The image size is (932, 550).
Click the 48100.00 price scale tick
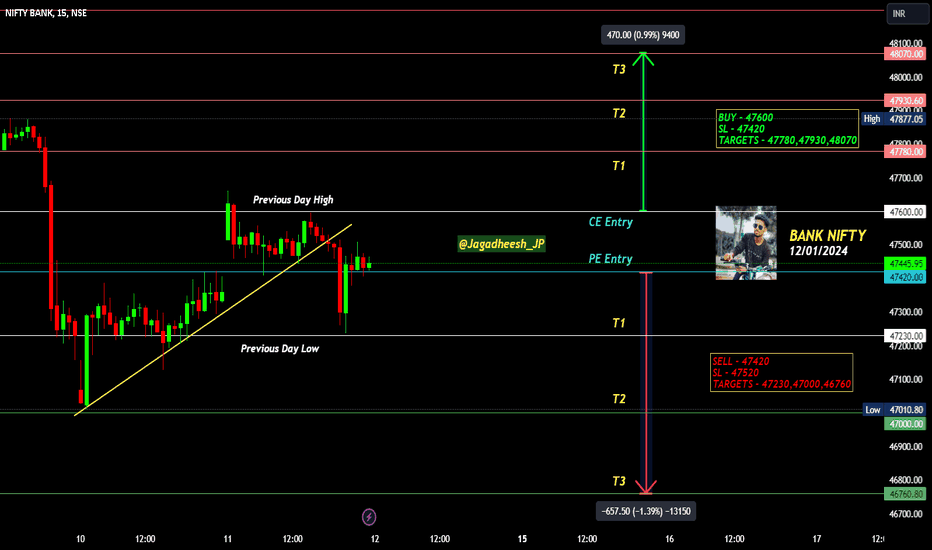point(906,43)
